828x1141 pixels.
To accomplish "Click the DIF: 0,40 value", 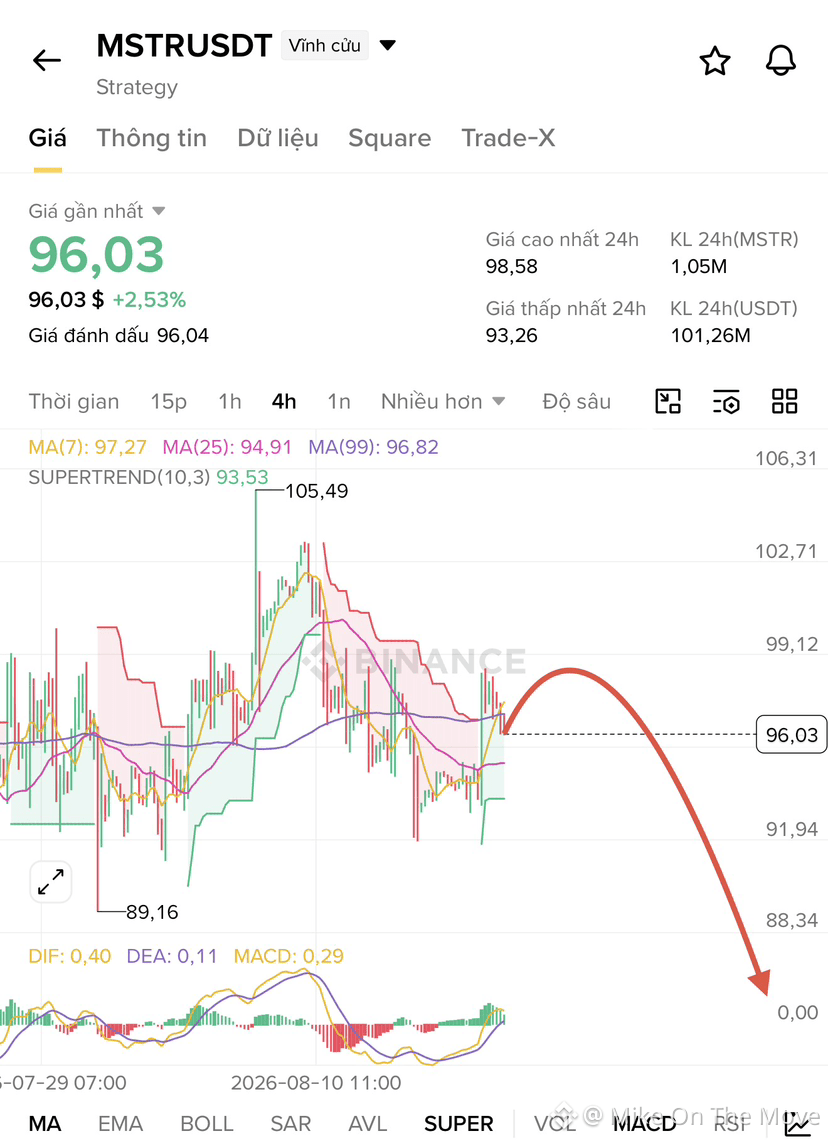I will (70, 955).
